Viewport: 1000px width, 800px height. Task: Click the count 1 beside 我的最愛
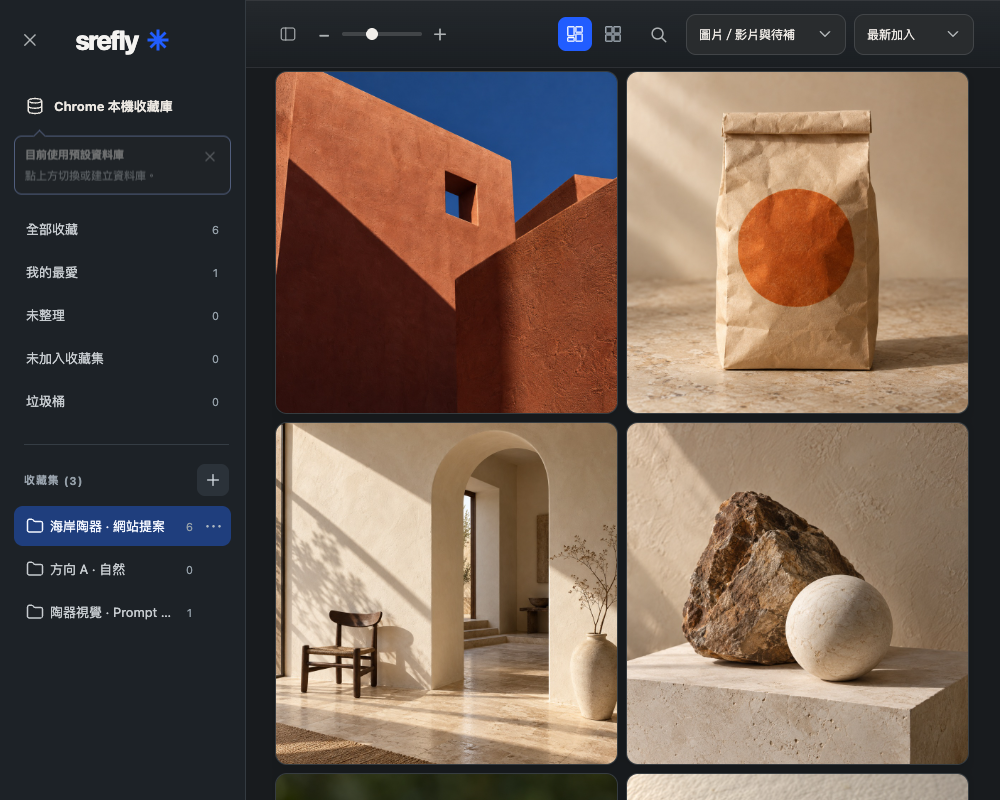[x=216, y=273]
